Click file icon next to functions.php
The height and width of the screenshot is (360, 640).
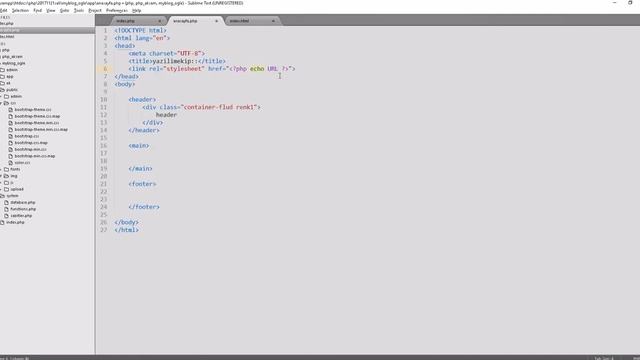coord(7,209)
